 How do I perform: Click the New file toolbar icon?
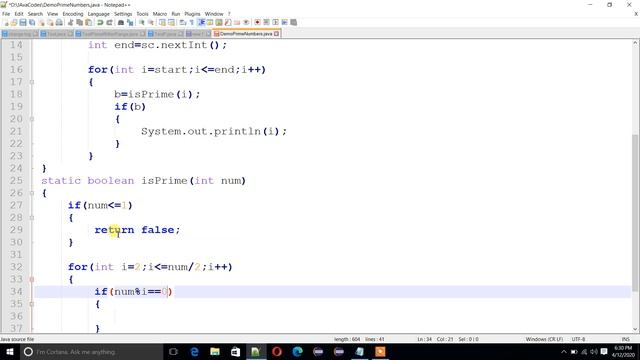6,22
